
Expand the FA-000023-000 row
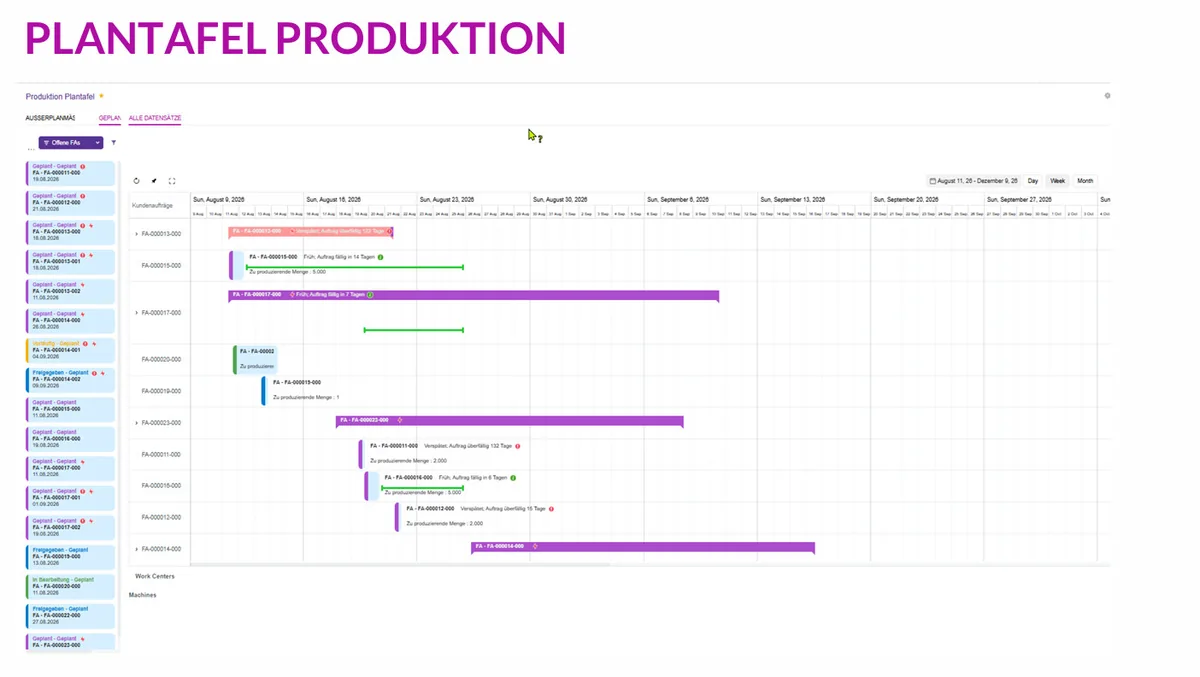coord(136,423)
